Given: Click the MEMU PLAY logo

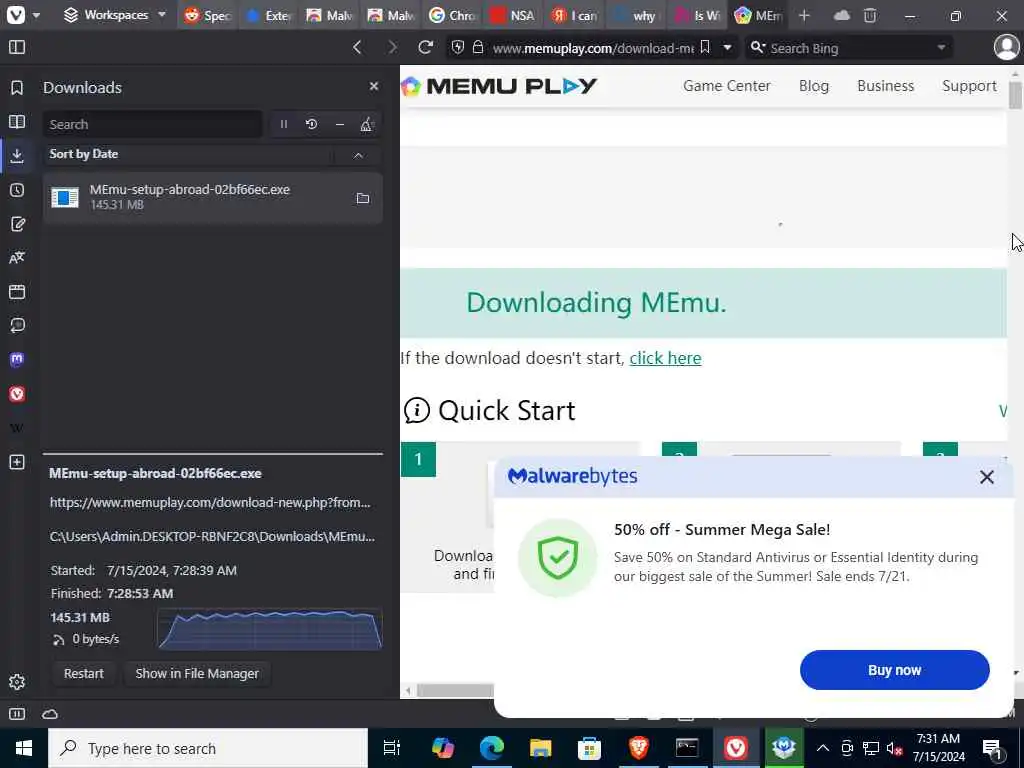Looking at the screenshot, I should (499, 86).
